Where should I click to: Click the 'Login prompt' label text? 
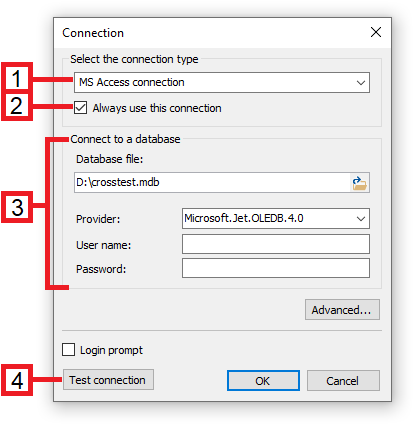pyautogui.click(x=111, y=350)
